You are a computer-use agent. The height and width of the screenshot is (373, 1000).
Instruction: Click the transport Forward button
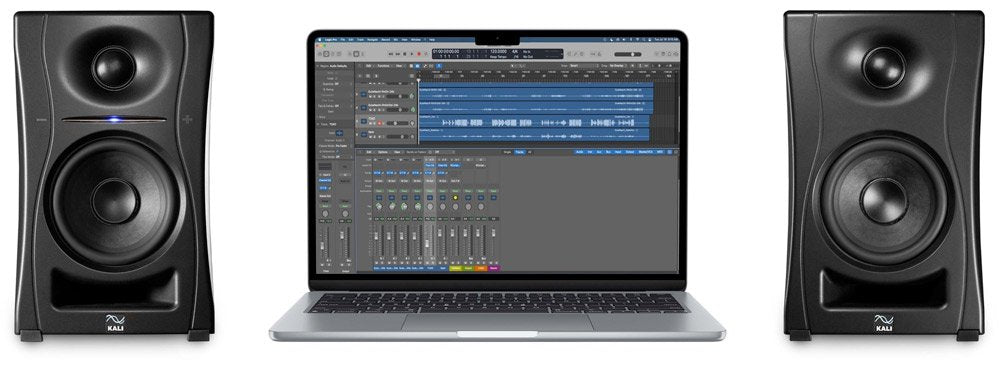(398, 54)
